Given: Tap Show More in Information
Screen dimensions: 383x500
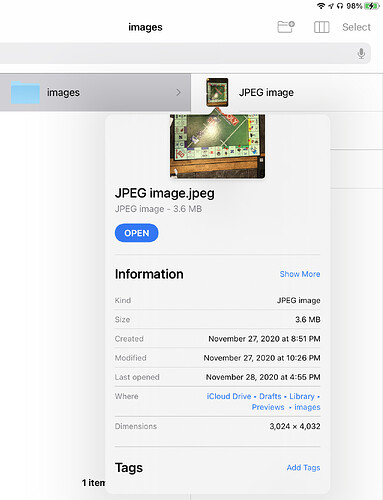Looking at the screenshot, I should [300, 274].
